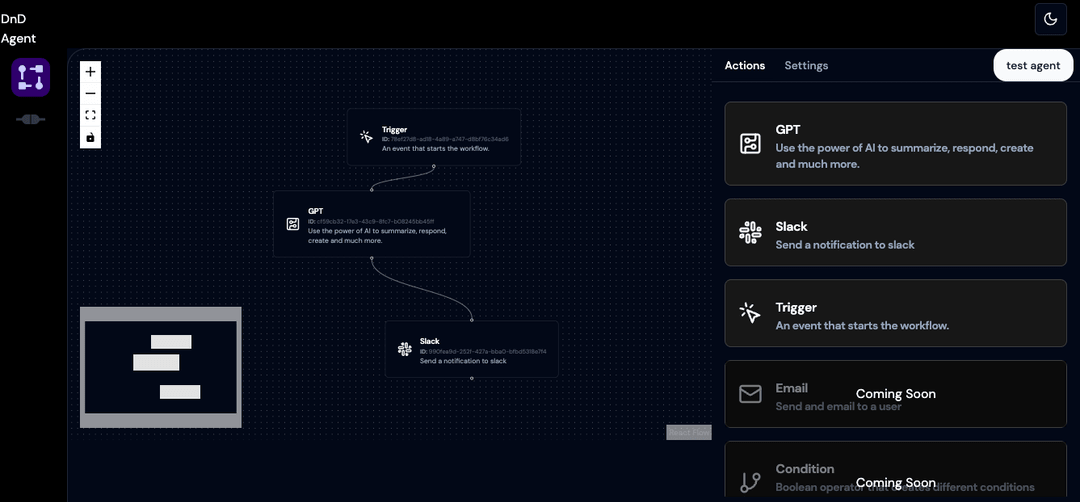1080x502 pixels.
Task: Toggle dark mode moon icon
Action: coord(1050,19)
